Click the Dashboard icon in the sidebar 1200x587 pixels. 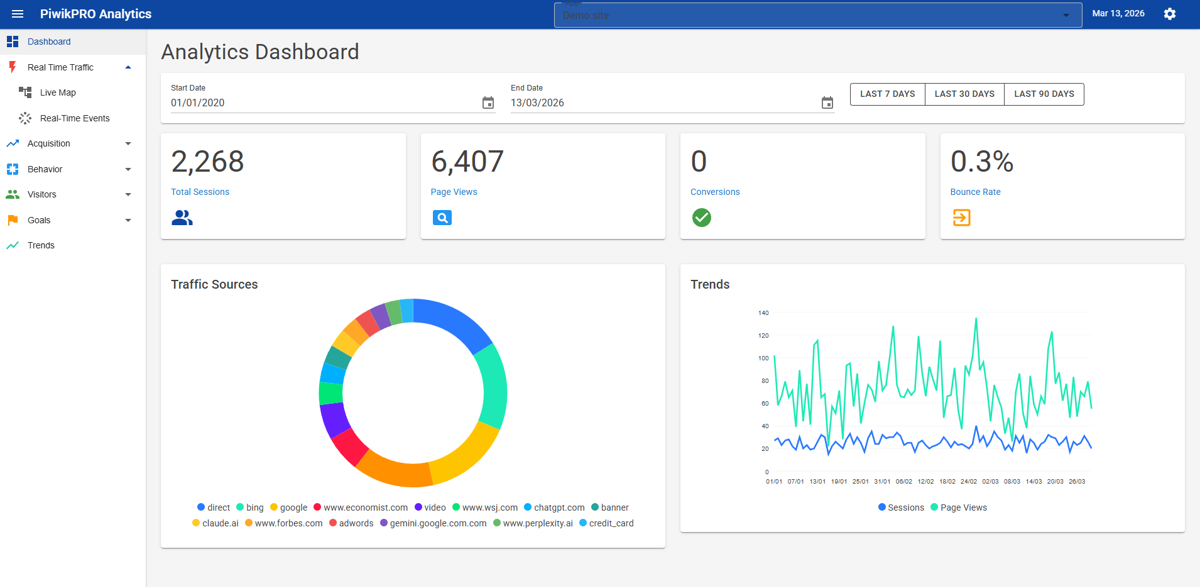tap(13, 42)
